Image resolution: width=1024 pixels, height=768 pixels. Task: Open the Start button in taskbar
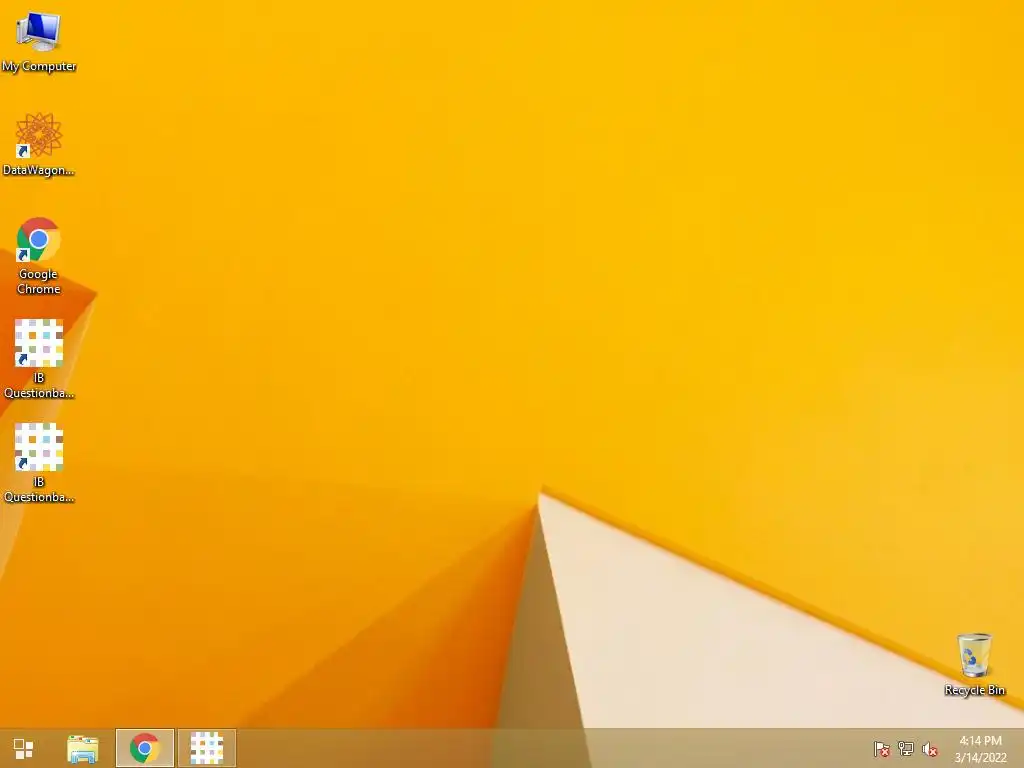24,748
